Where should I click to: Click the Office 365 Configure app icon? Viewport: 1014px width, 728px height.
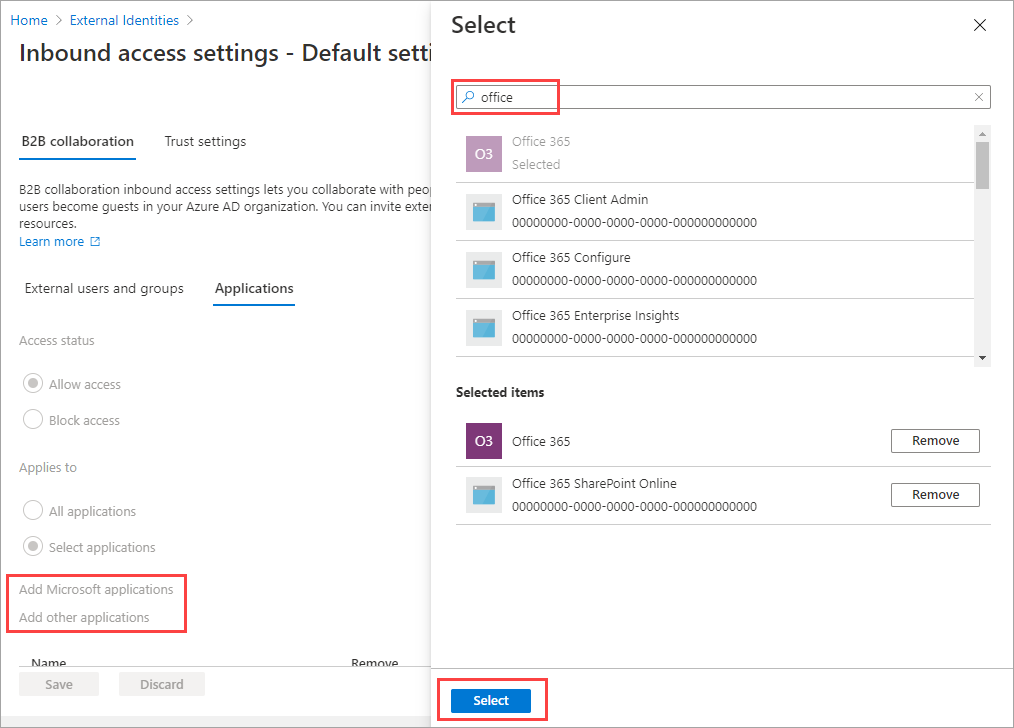click(x=484, y=270)
